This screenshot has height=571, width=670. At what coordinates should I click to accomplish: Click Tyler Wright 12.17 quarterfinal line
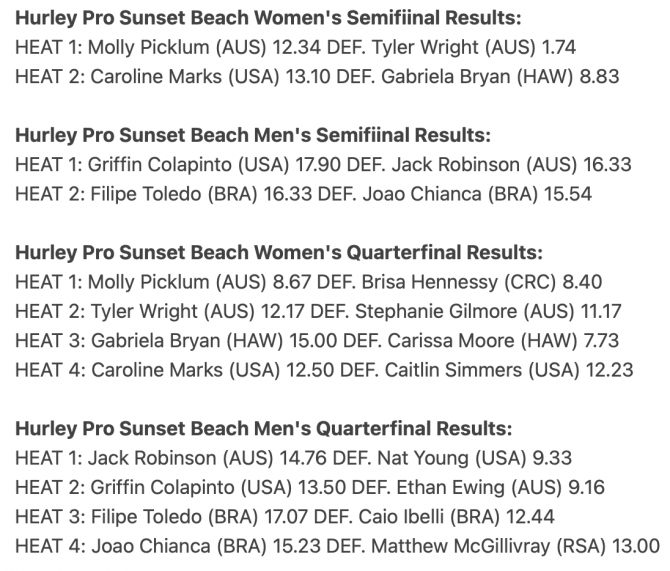[318, 311]
